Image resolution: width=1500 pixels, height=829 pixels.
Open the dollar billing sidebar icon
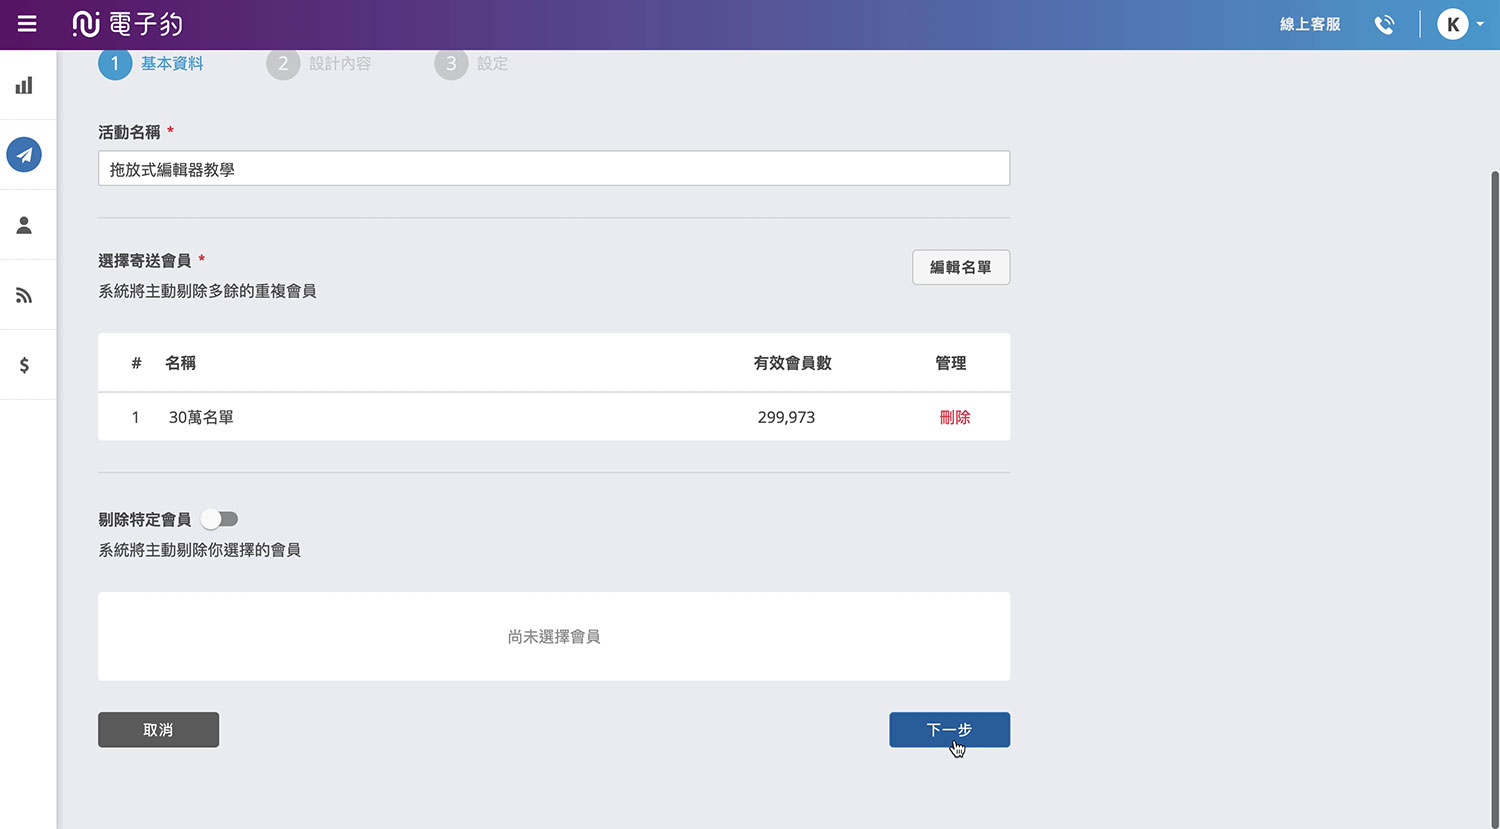24,365
